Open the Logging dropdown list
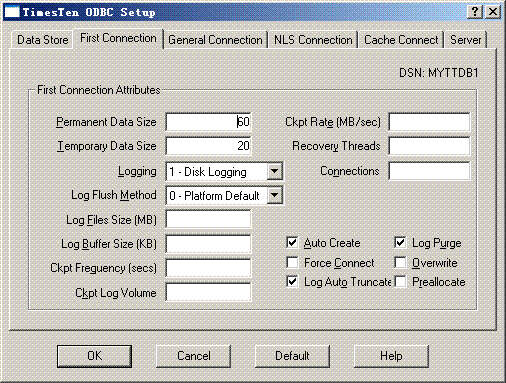This screenshot has width=506, height=383. click(x=274, y=171)
